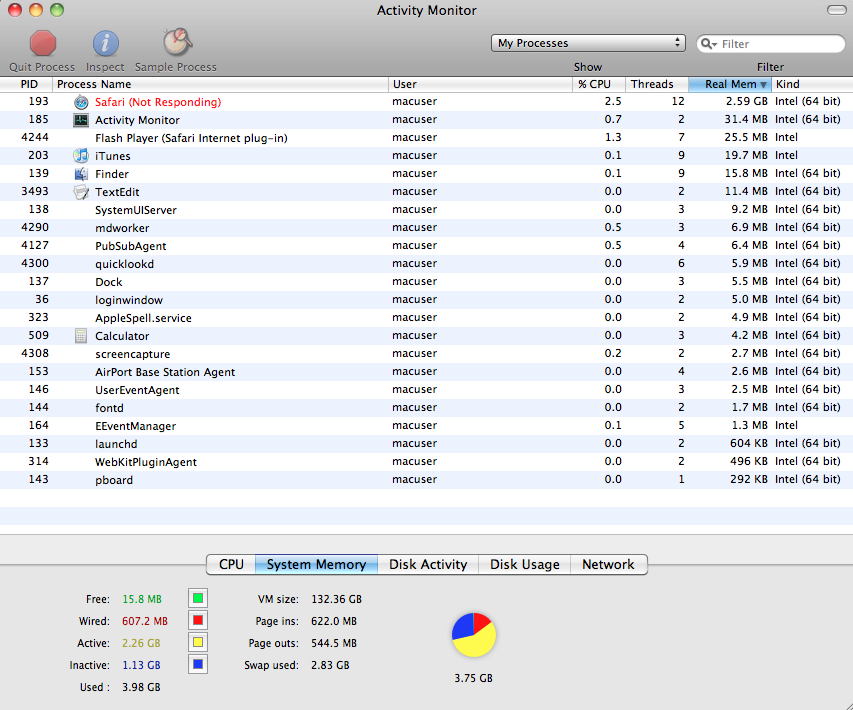Screen dimensions: 853x710
Task: Select Safari (Not Responding) process name
Action: coord(158,102)
